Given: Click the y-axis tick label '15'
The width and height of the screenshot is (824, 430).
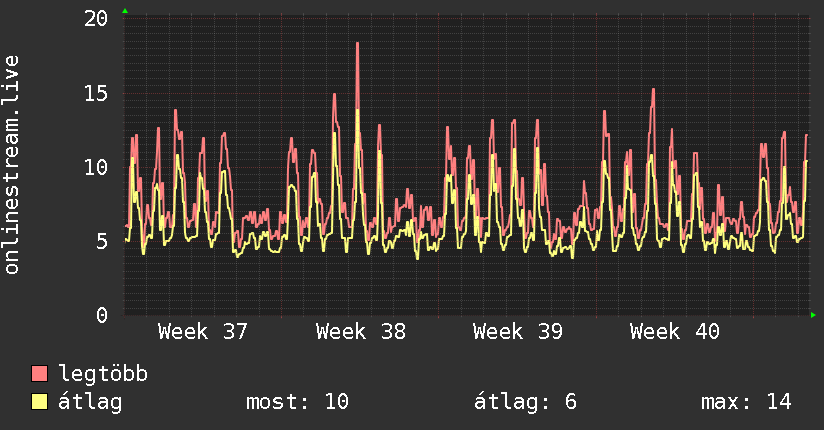Looking at the screenshot, I should coord(96,94).
